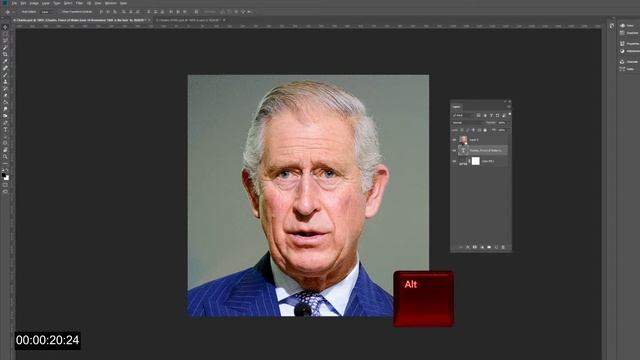640x360 pixels.
Task: Toggle lock transparent pixels
Action: pos(462,130)
